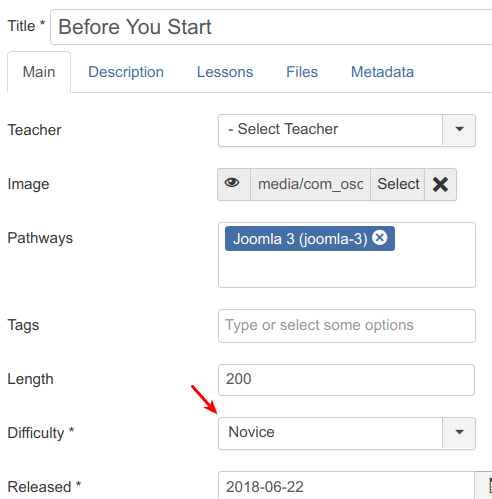Click the Tags options field

click(x=347, y=326)
